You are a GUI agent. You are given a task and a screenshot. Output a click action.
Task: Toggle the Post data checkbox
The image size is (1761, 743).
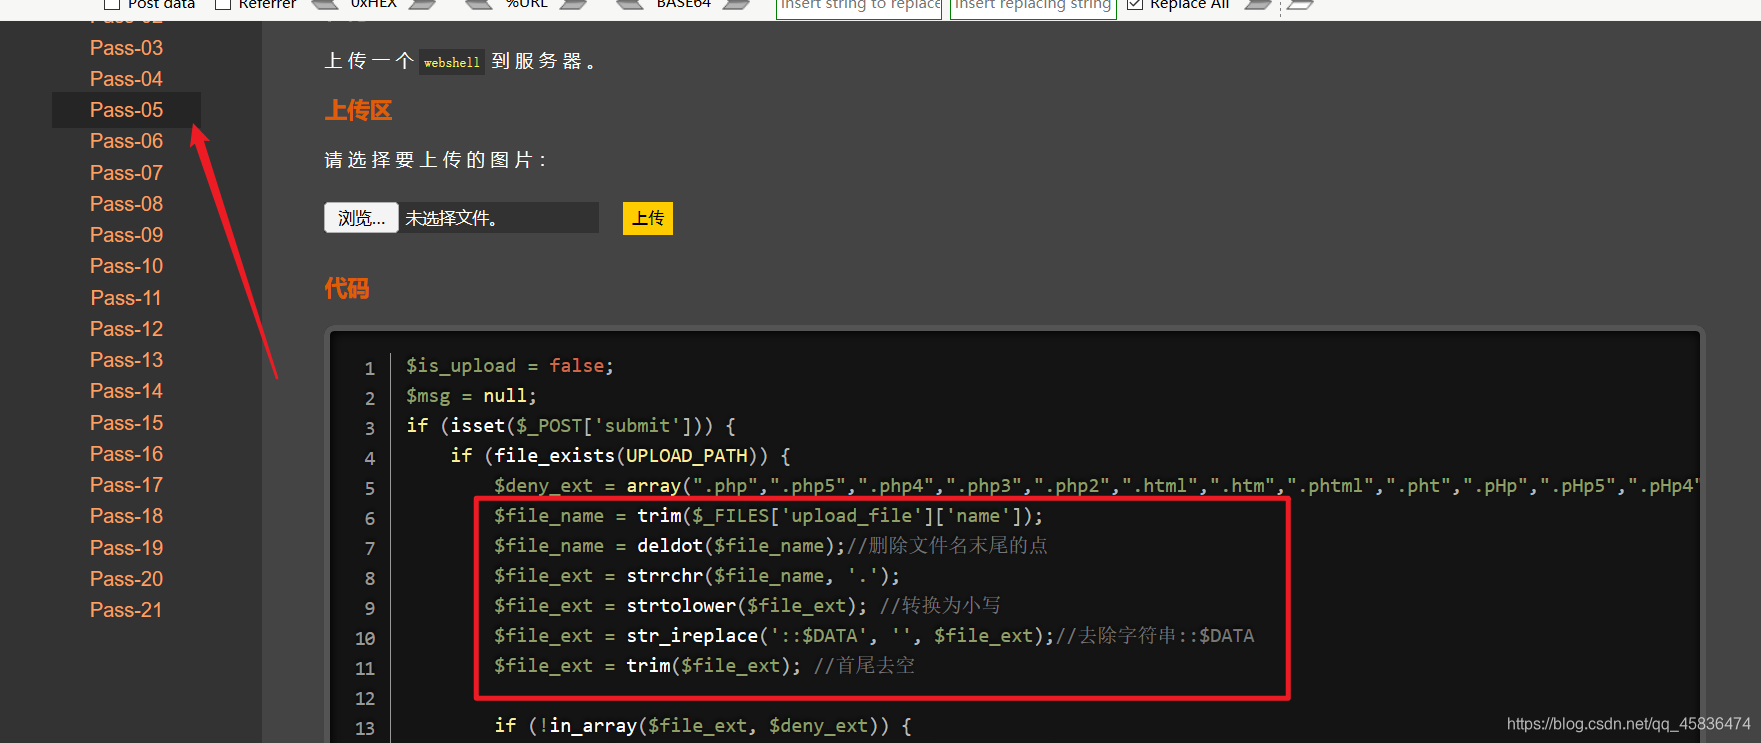coord(112,4)
